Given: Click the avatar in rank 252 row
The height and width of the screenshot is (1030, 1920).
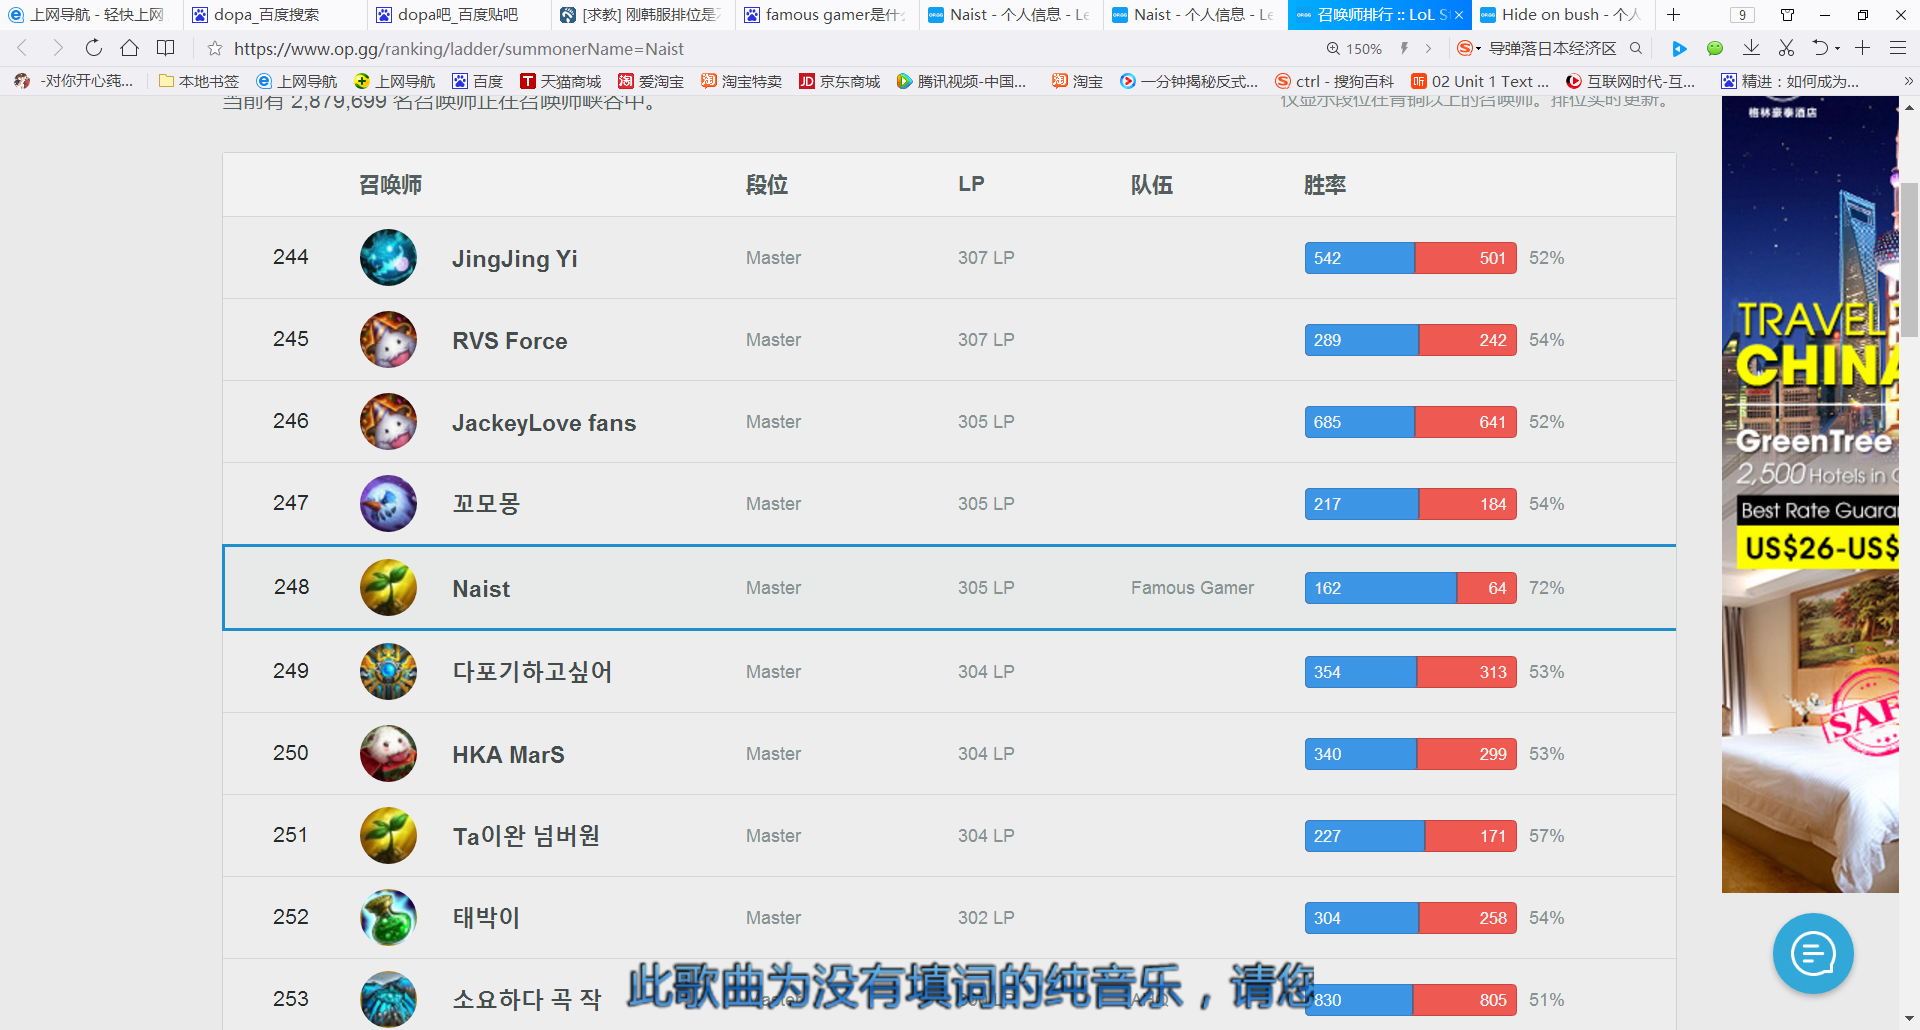Looking at the screenshot, I should pyautogui.click(x=388, y=918).
